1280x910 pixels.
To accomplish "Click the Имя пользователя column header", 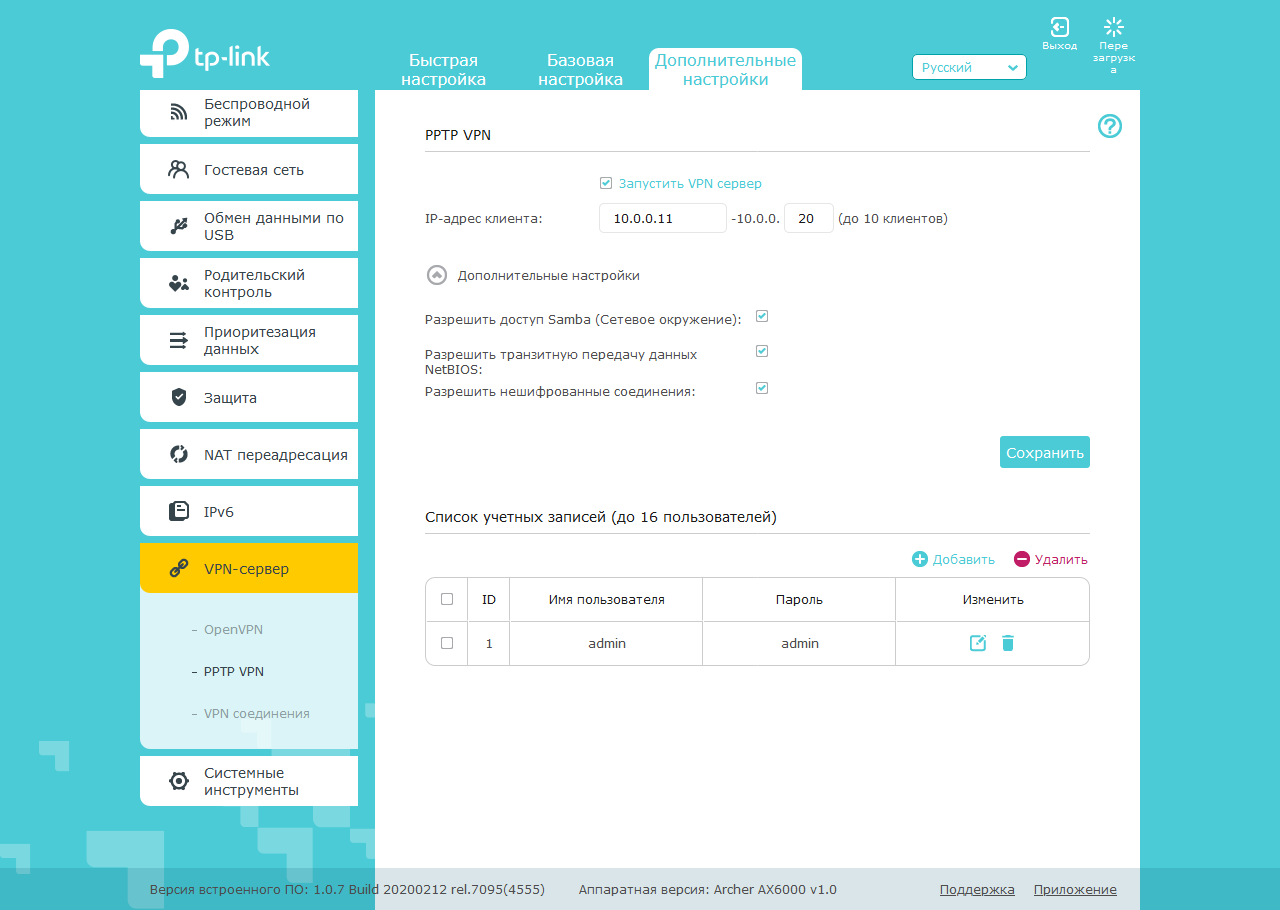I will point(606,599).
